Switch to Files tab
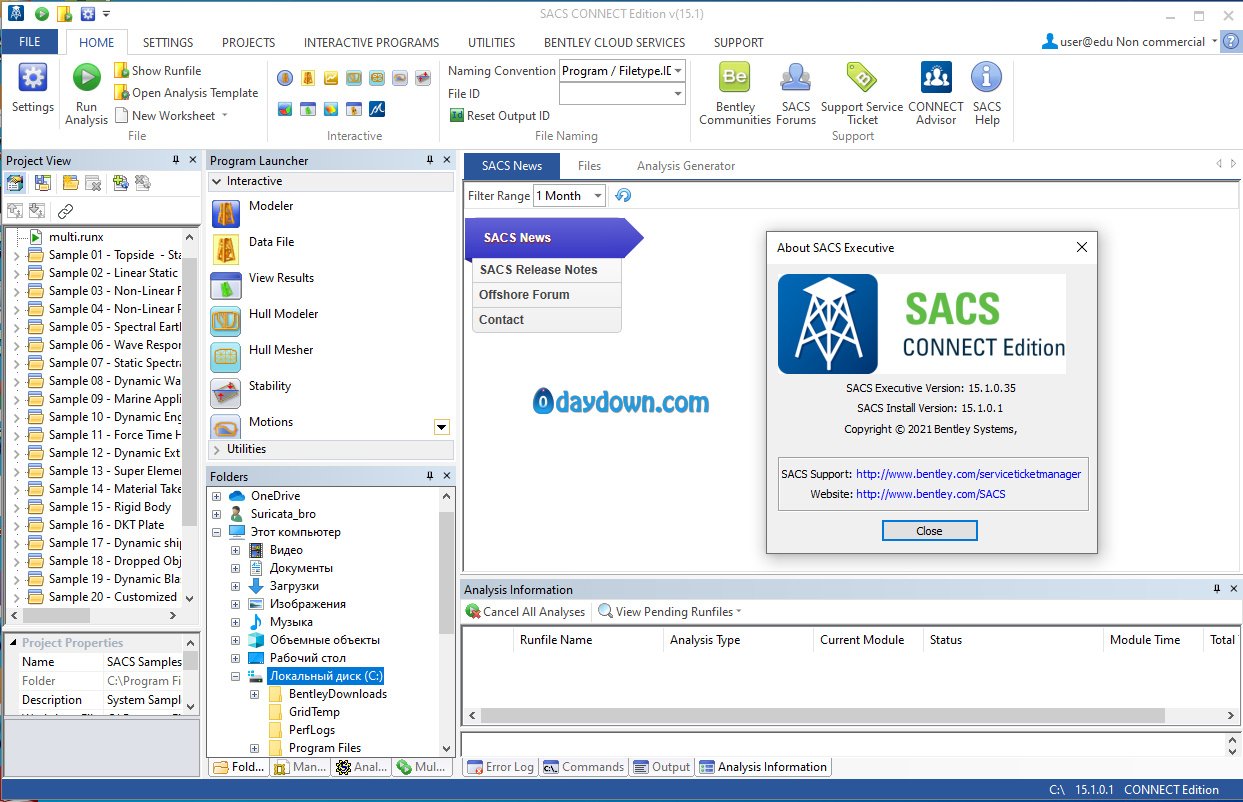Viewport: 1243px width, 802px height. 589,166
